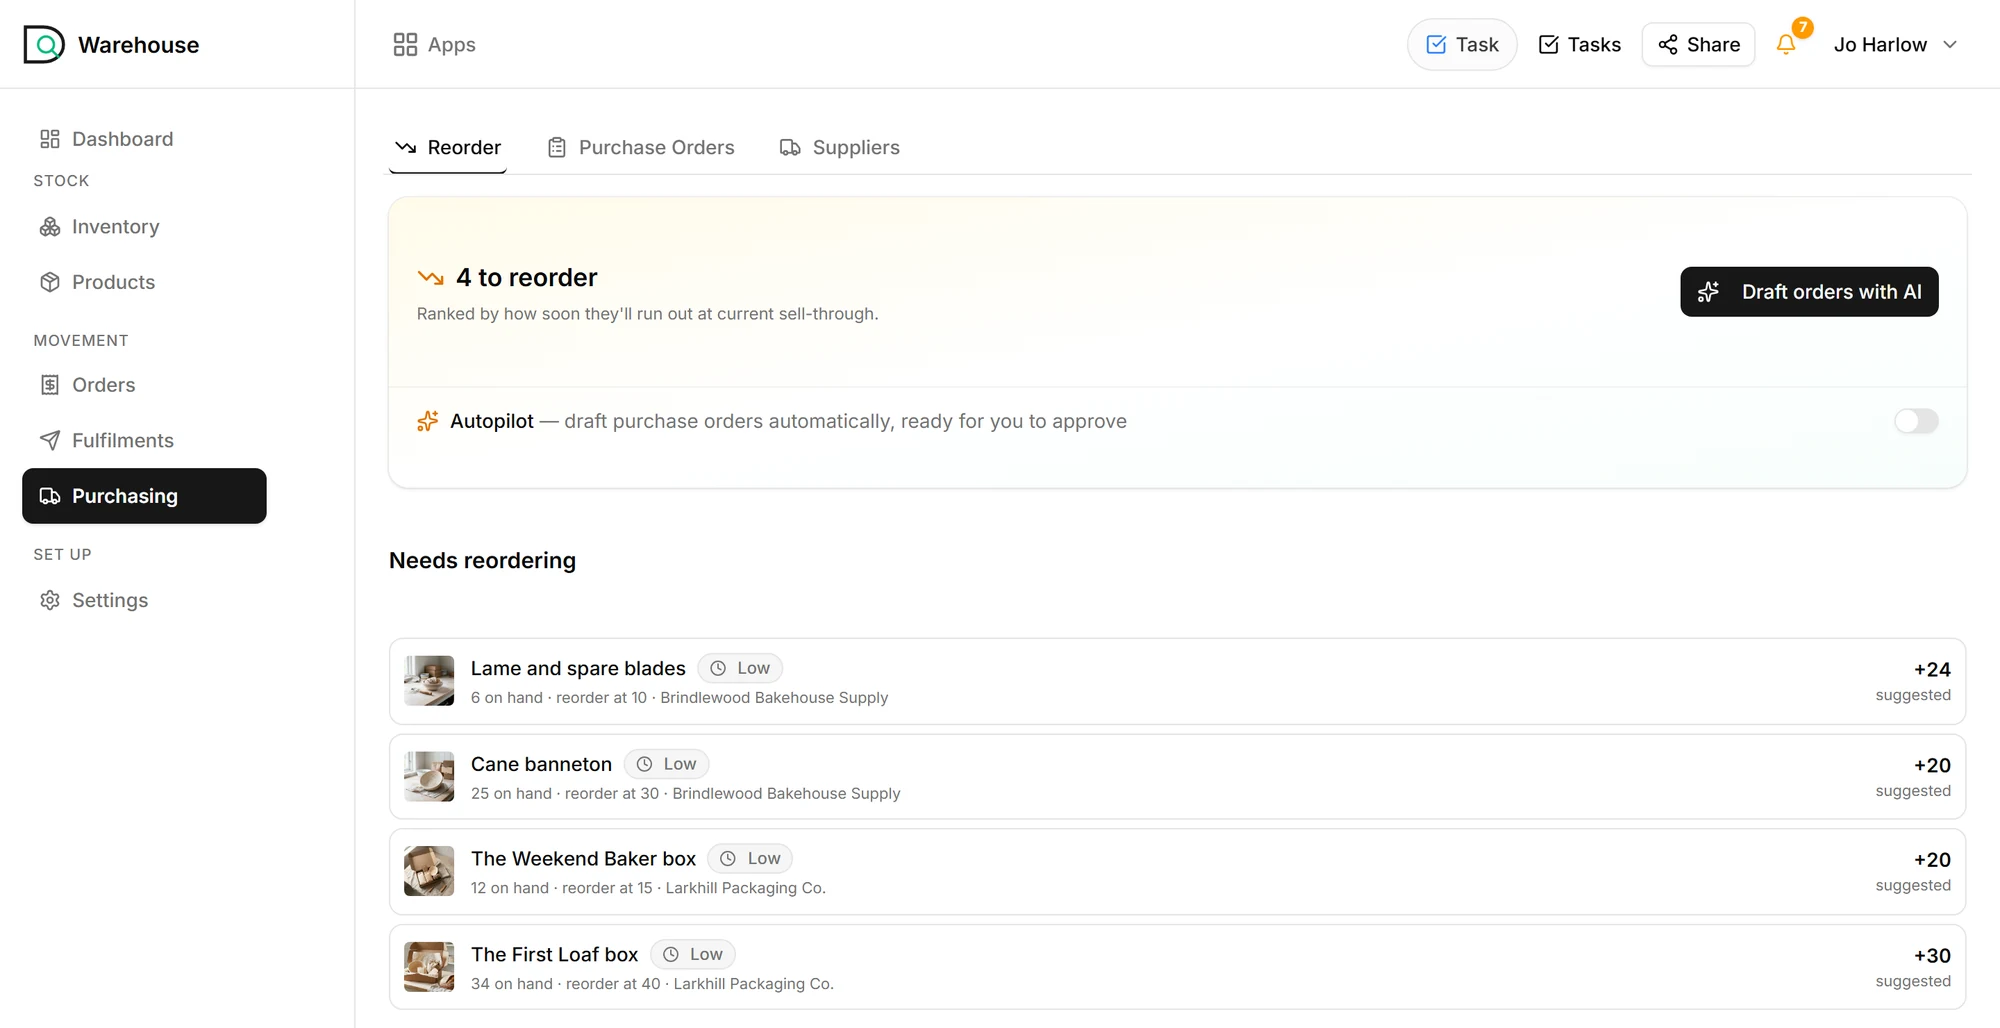Select Purchasing in the sidebar
Screen dimensions: 2000x1028
144,496
